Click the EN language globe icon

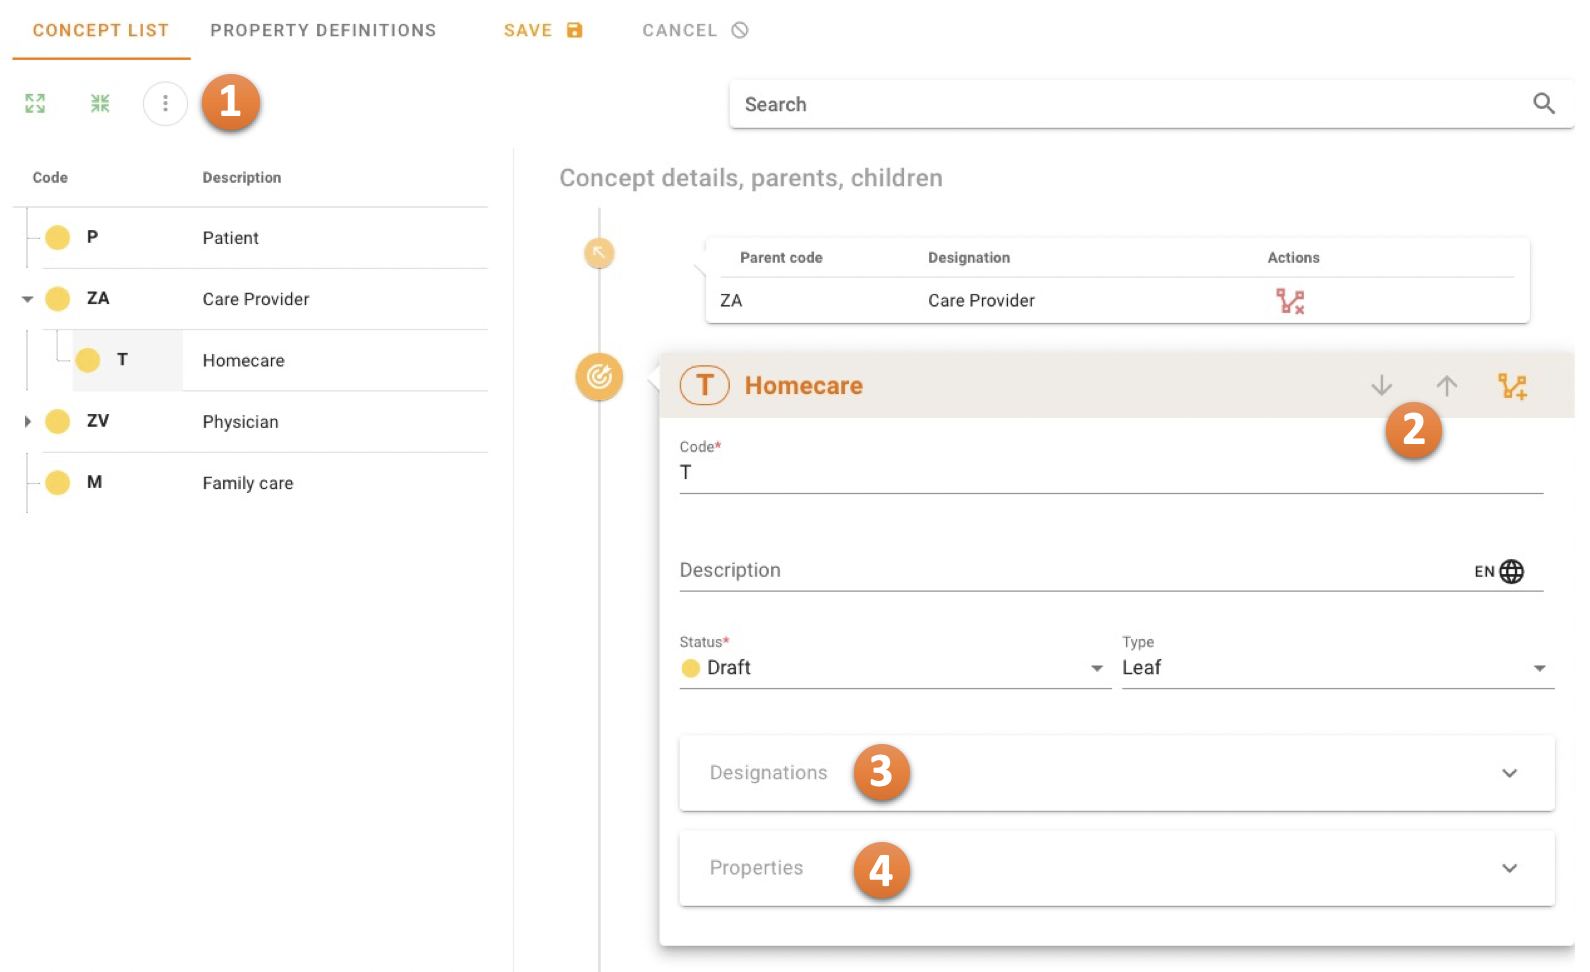[1511, 571]
